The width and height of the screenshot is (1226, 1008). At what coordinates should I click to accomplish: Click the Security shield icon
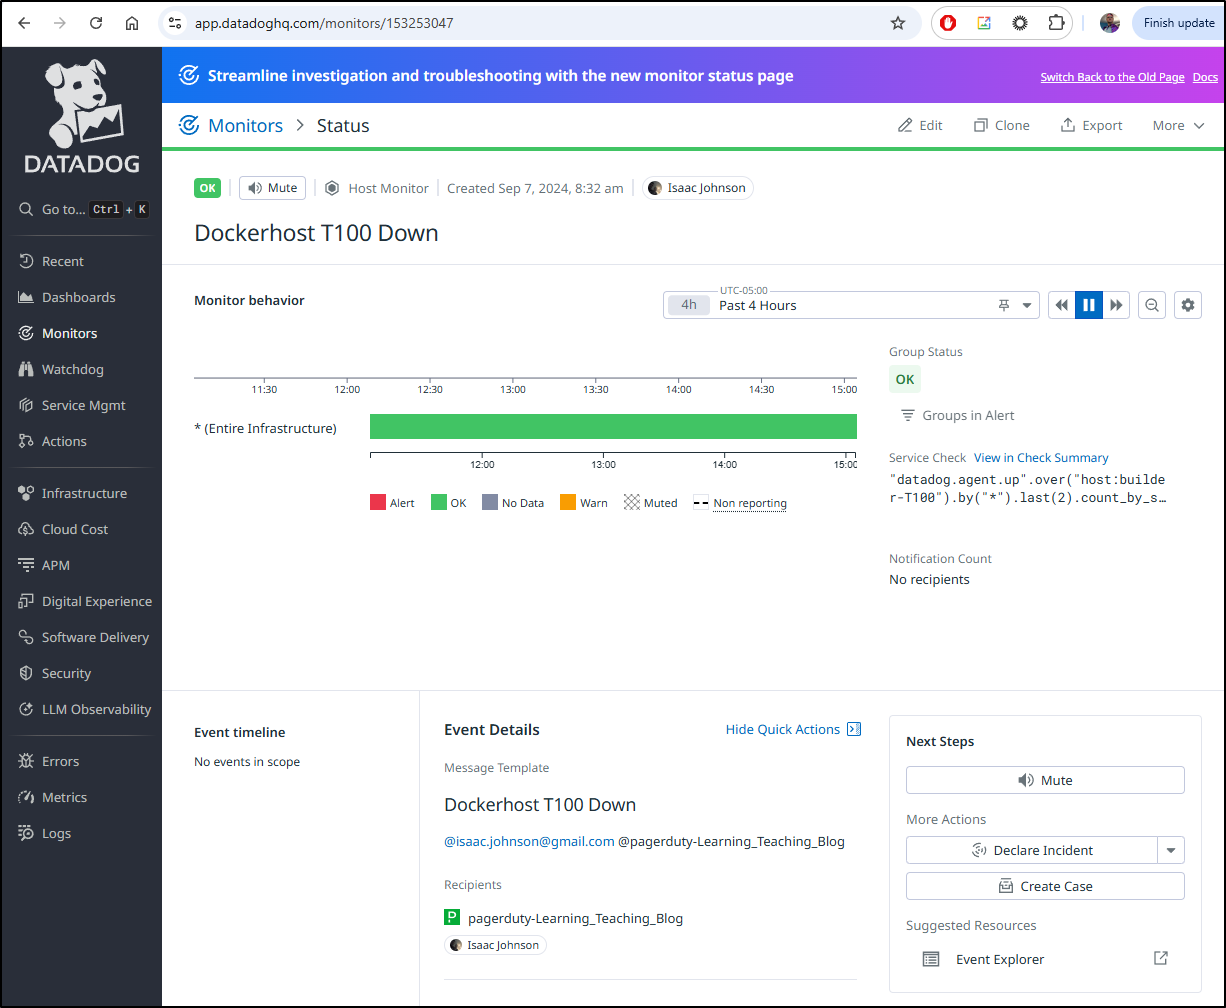(x=26, y=673)
